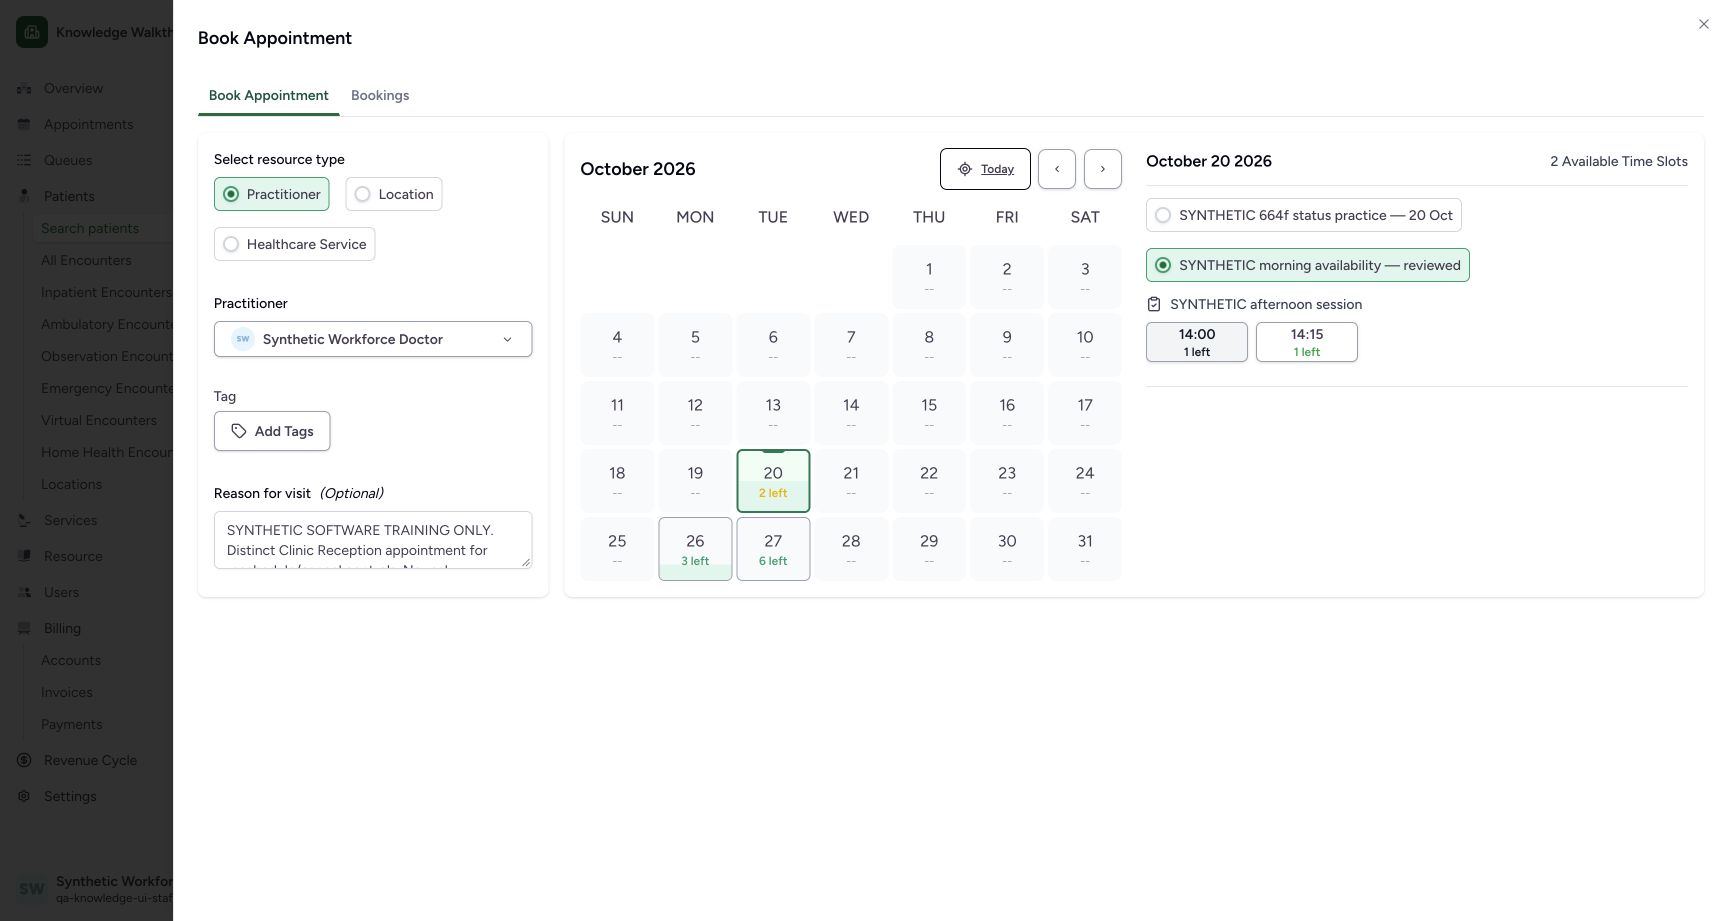Click the Users sidebar icon

[24, 592]
